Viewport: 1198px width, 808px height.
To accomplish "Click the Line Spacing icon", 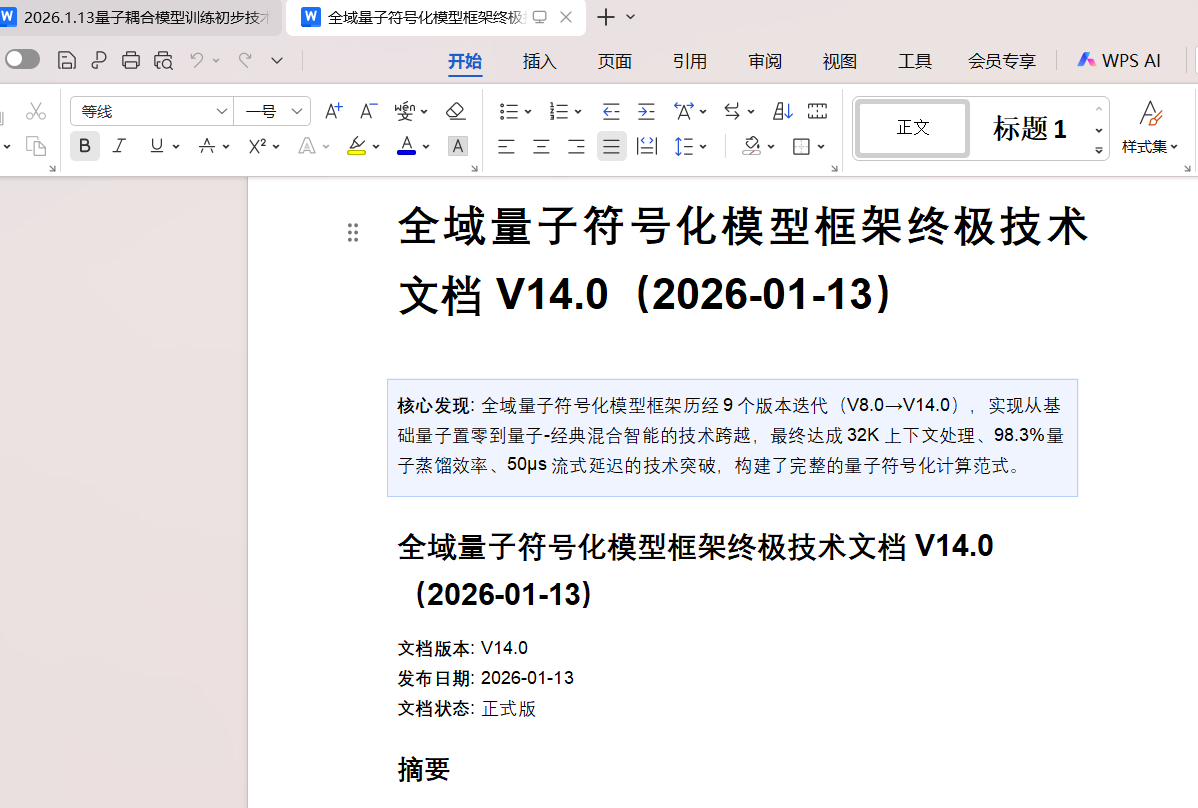I will pos(684,146).
